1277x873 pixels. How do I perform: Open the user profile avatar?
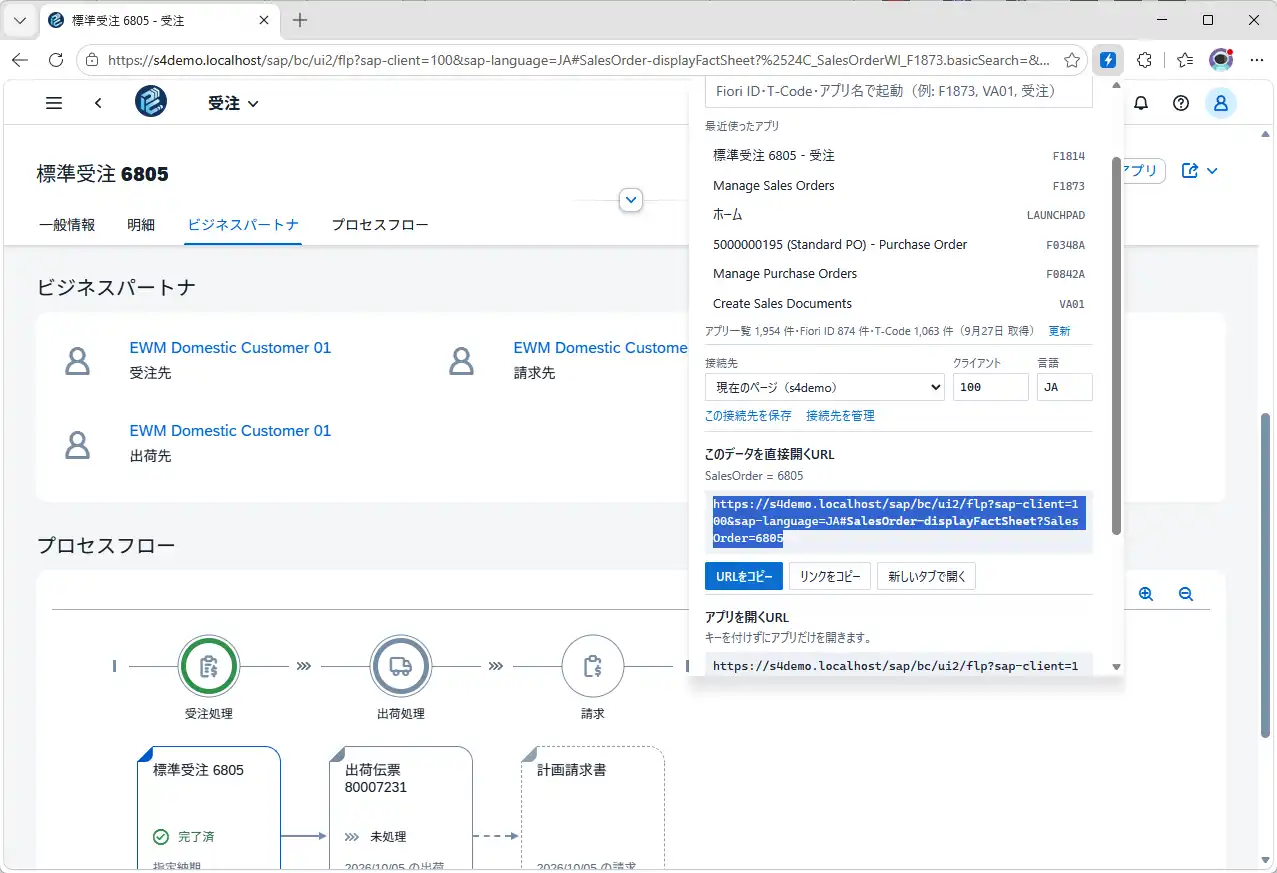[x=1221, y=103]
